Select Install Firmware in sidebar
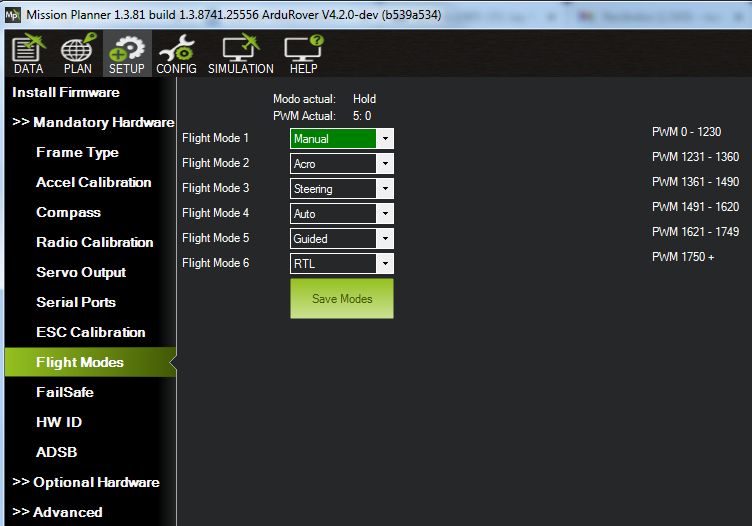 tap(66, 92)
